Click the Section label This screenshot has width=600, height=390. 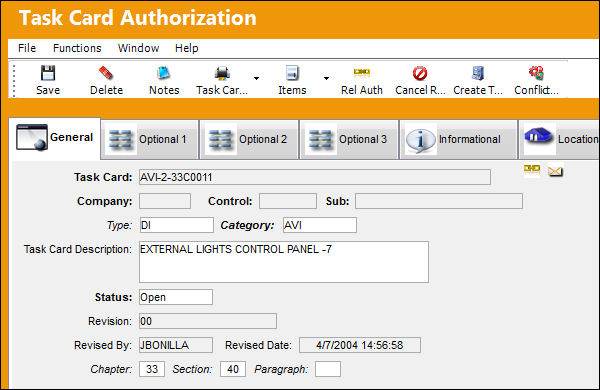pos(192,369)
